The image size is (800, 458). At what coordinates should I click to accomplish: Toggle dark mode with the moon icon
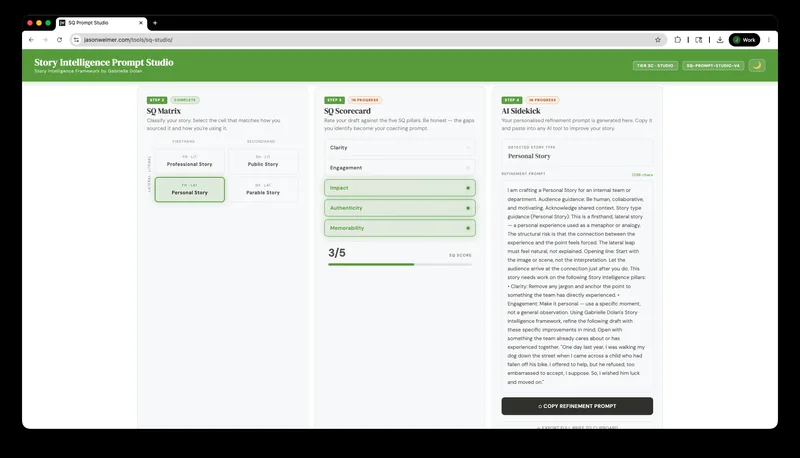point(757,65)
